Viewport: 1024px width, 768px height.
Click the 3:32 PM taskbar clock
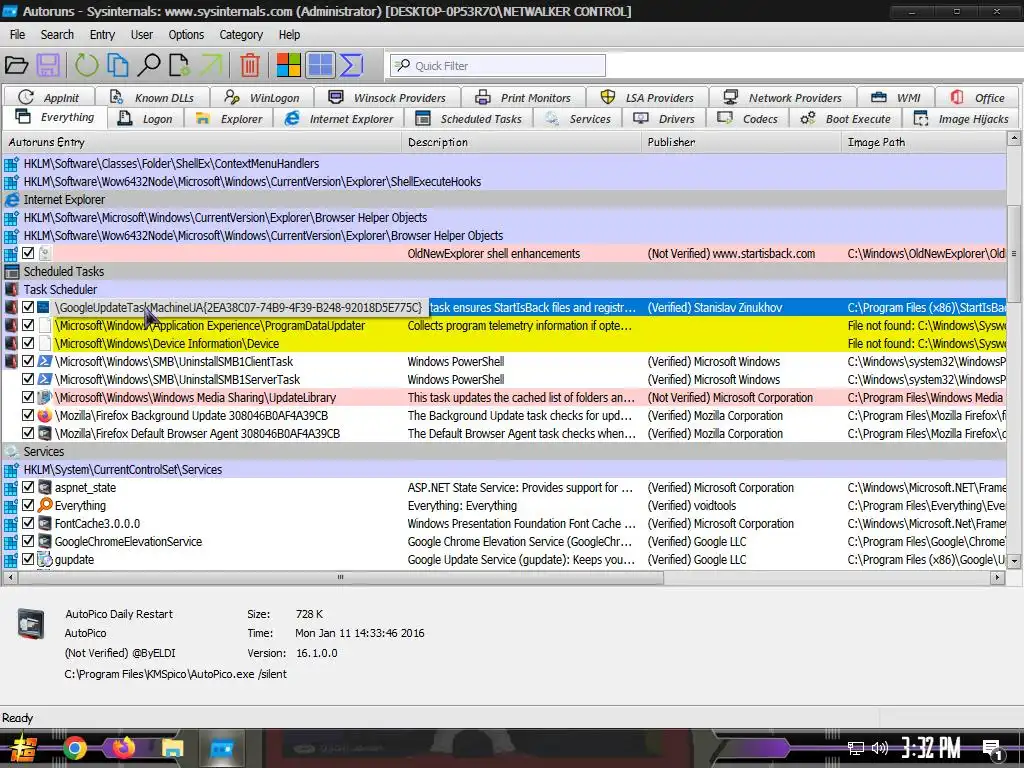click(931, 748)
